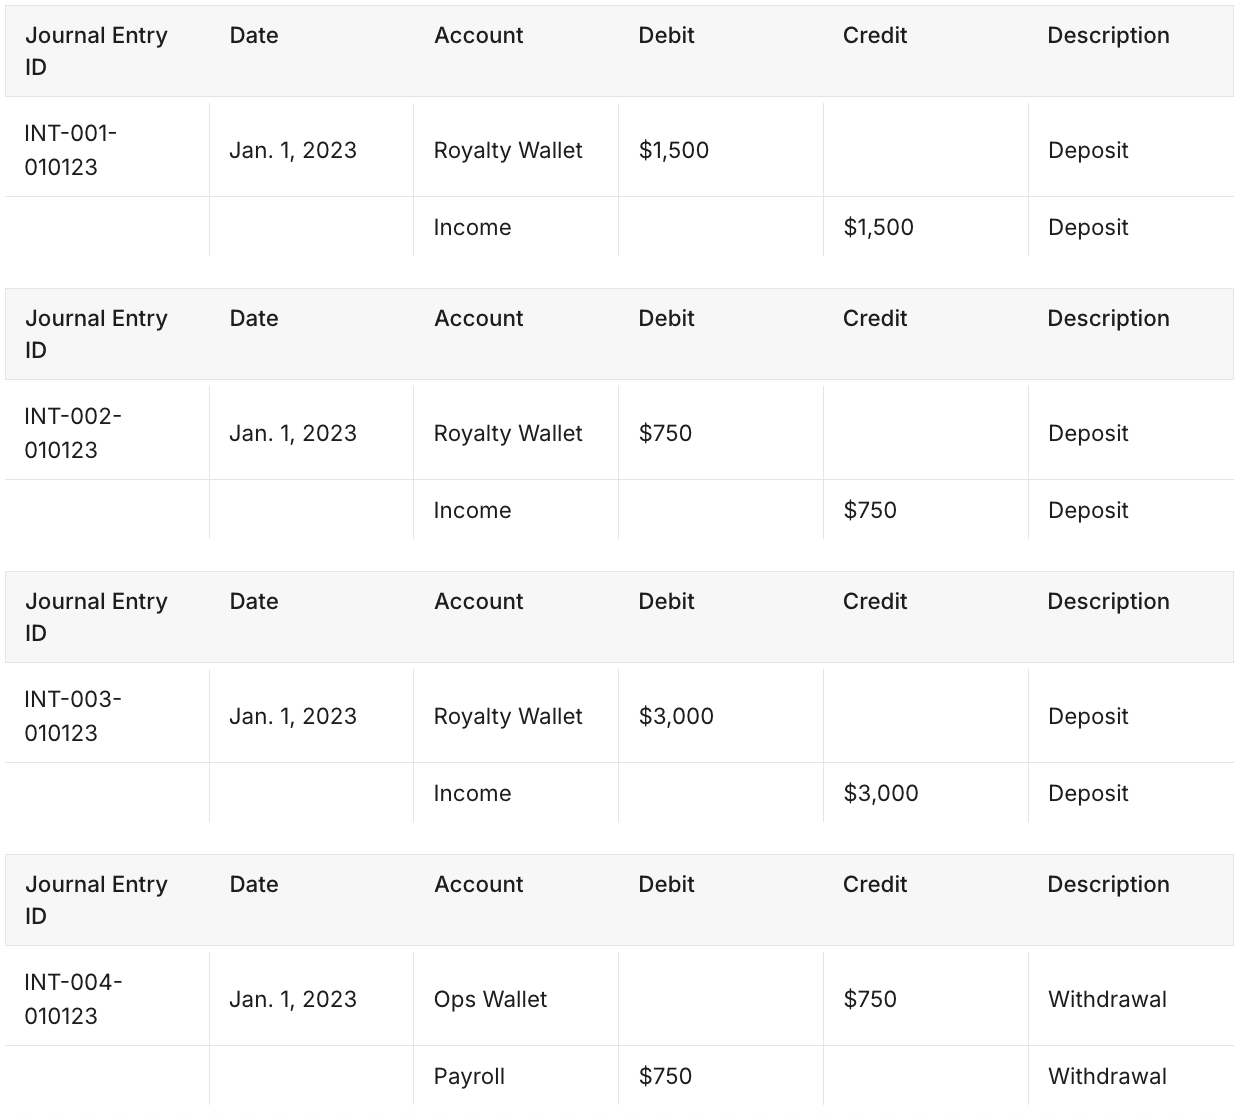Click the Withdrawal description in Payroll row

(1107, 1076)
